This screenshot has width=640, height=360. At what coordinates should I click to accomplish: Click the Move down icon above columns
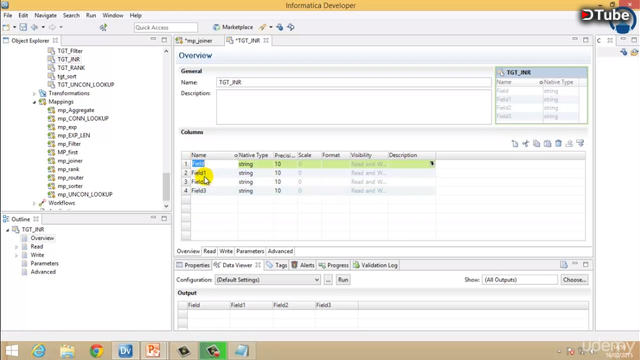[580, 144]
